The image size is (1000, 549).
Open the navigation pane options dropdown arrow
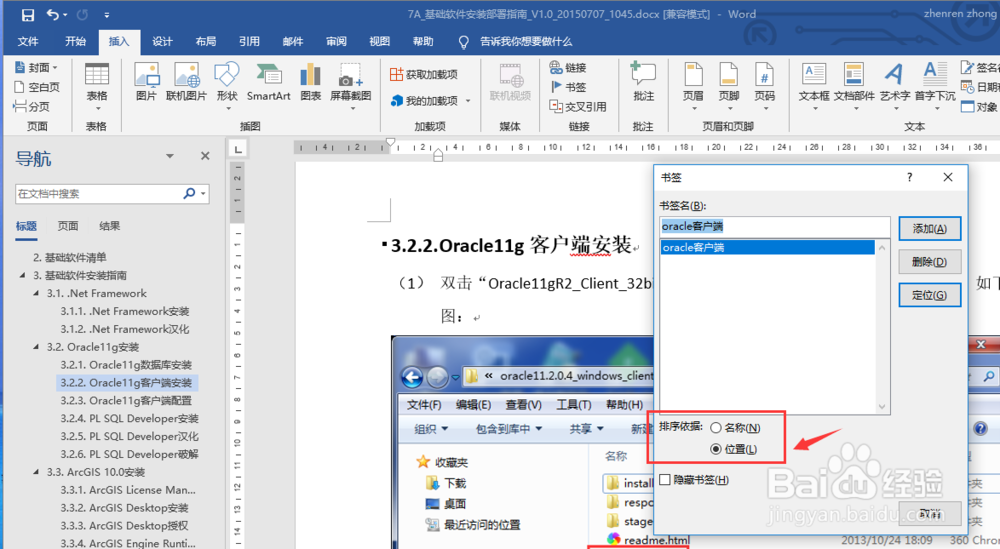(x=170, y=156)
